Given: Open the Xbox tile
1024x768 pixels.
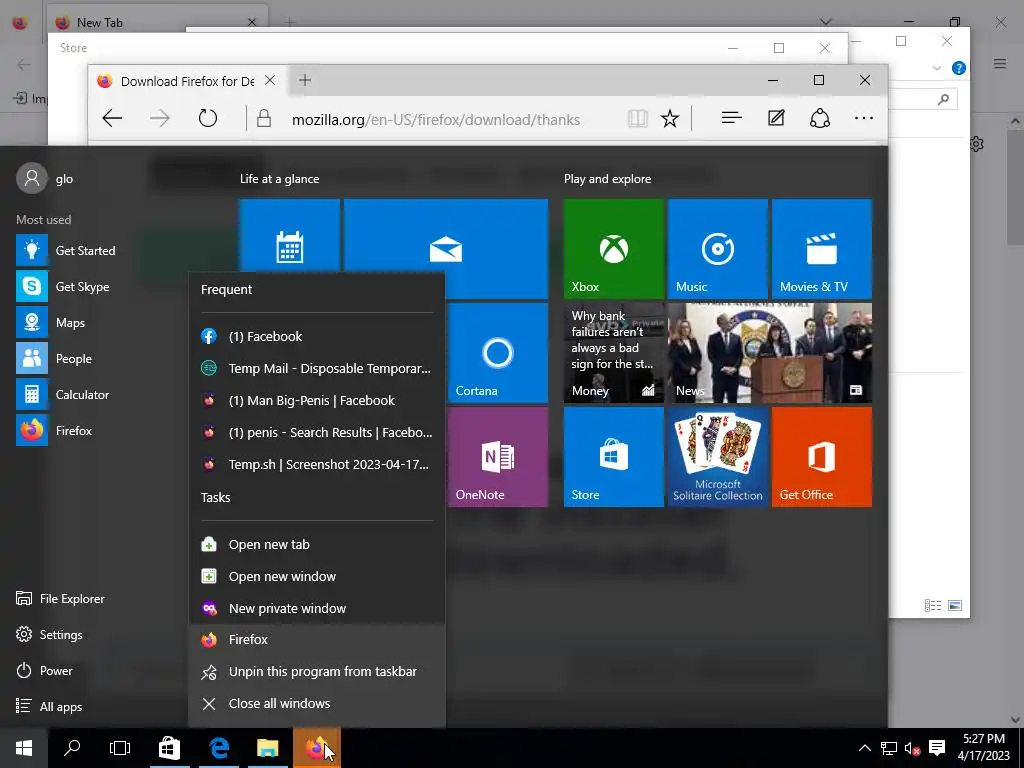Looking at the screenshot, I should point(614,249).
